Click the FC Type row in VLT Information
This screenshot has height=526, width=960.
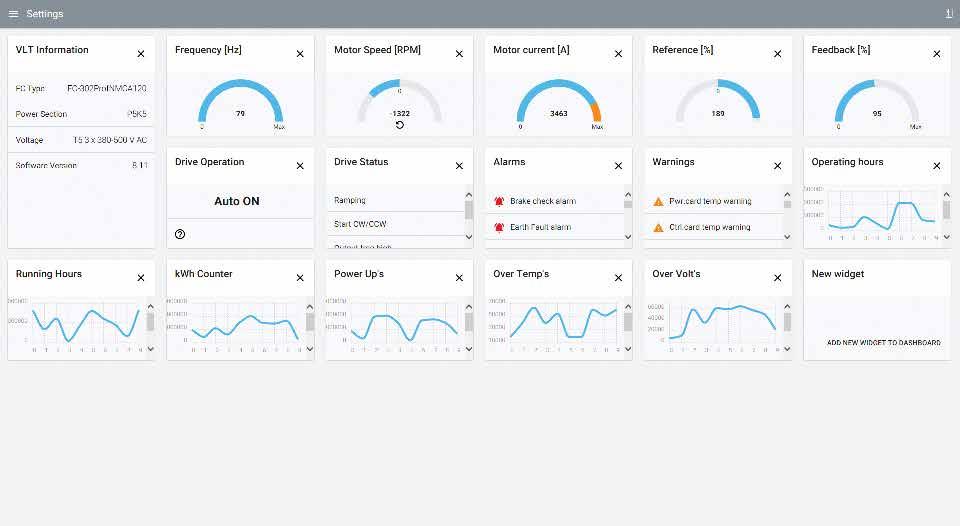click(81, 88)
